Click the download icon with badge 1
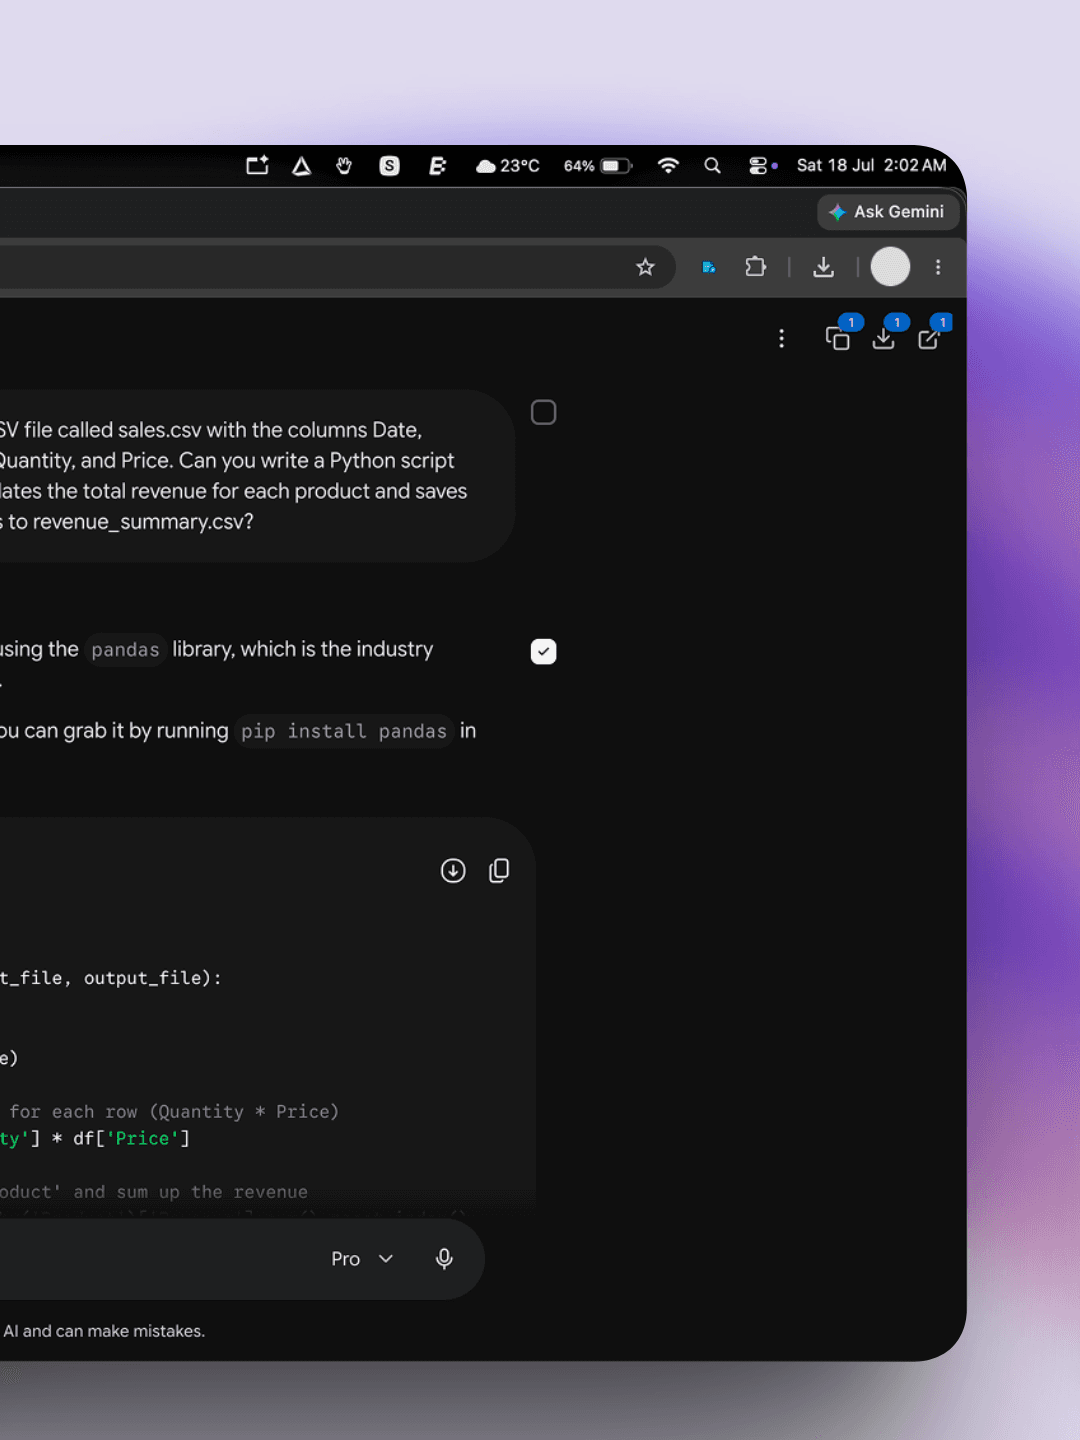 [883, 338]
